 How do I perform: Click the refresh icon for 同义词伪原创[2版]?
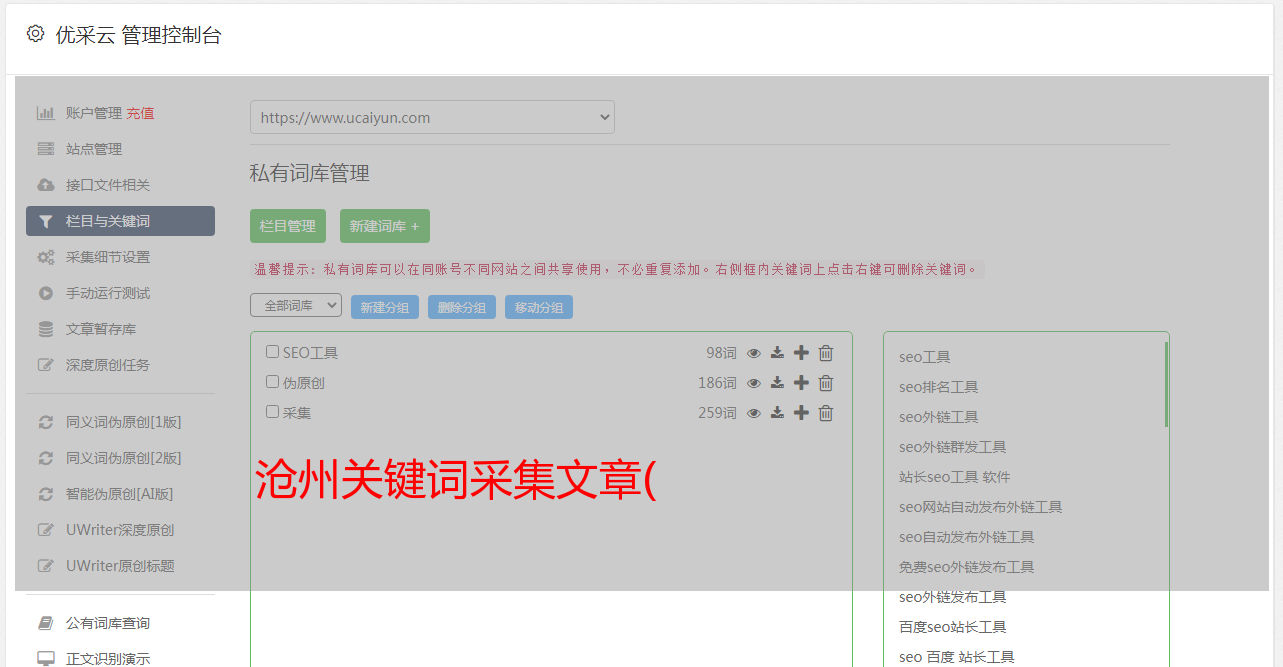click(x=45, y=458)
